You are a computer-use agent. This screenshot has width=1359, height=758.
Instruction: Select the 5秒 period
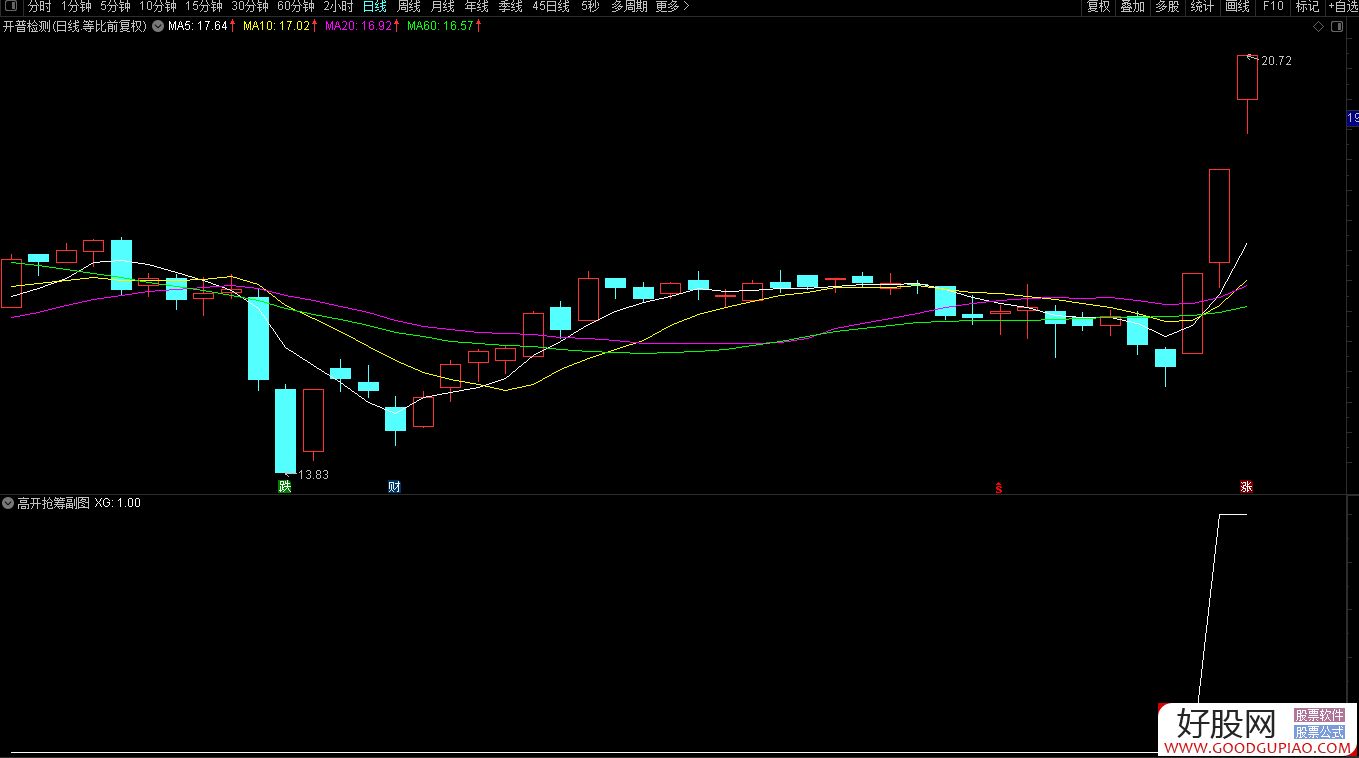(x=590, y=7)
